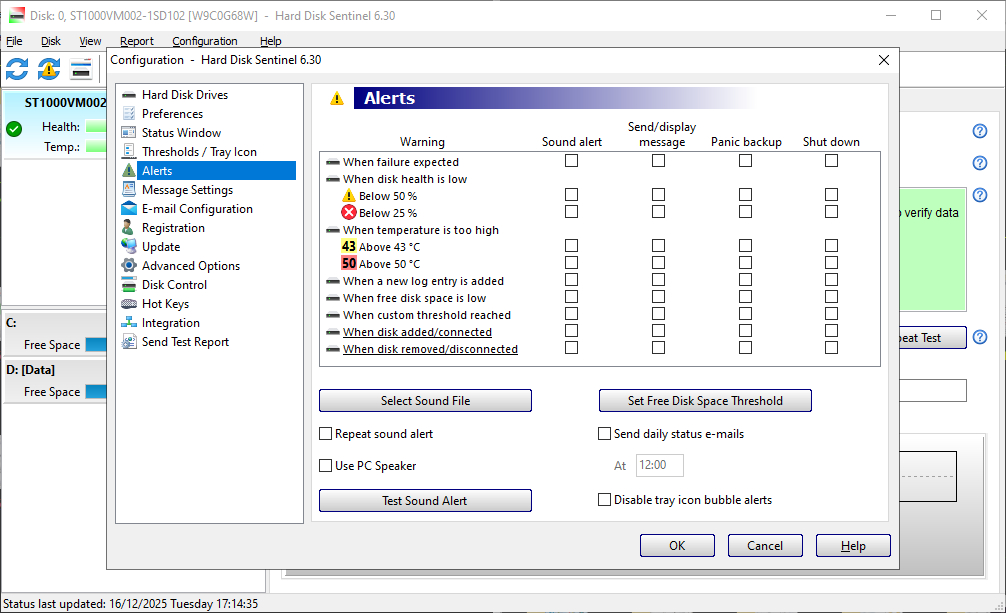Screen dimensions: 1006x613
Task: Enable Repeat sound alert checkbox
Action: 326,434
